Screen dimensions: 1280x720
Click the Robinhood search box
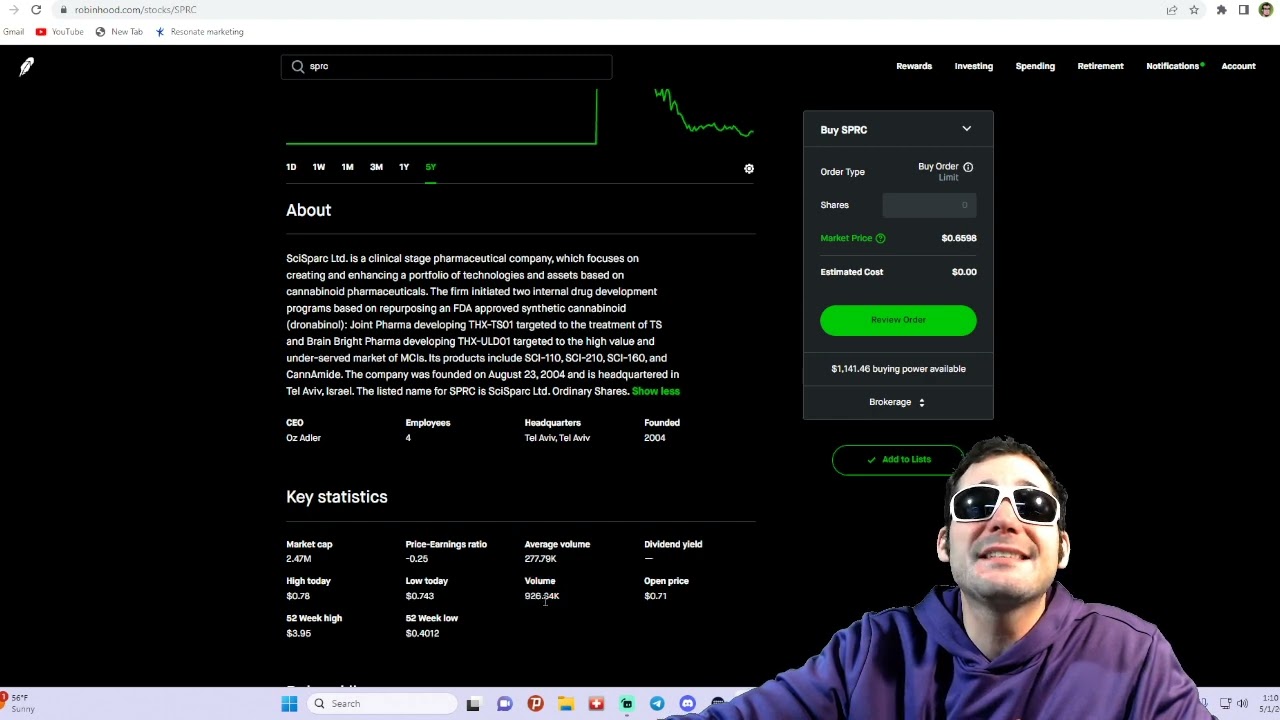447,66
